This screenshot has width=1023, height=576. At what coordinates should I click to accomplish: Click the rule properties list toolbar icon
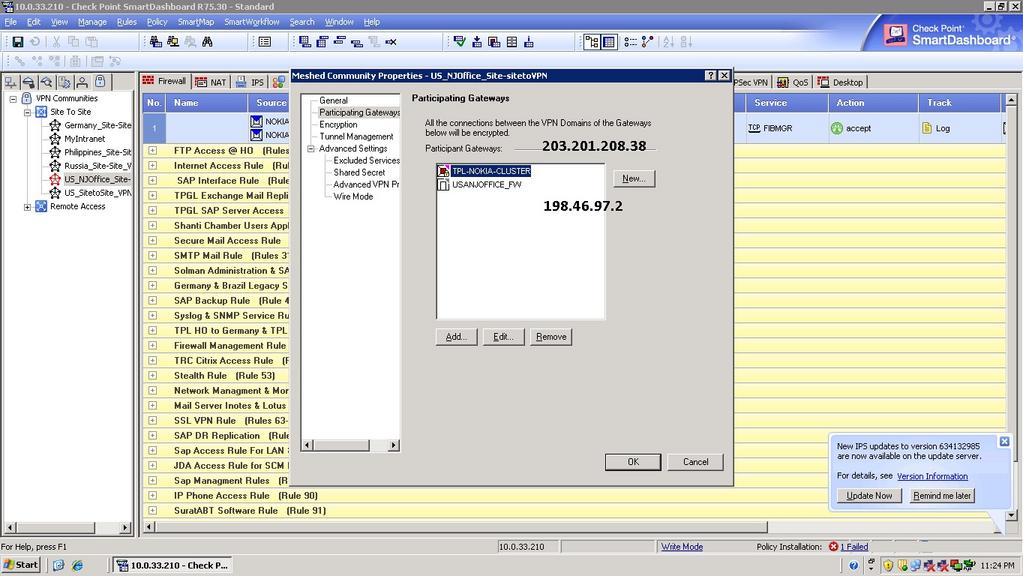265,42
